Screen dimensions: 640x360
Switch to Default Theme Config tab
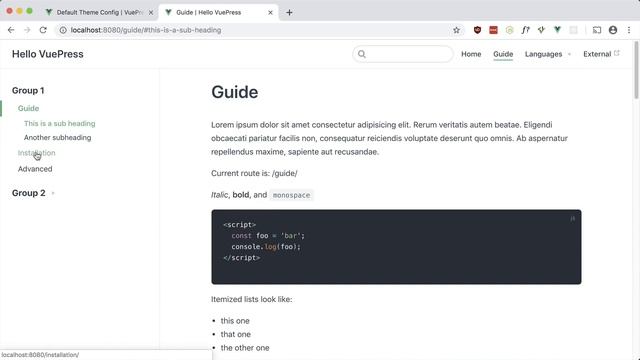point(100,13)
